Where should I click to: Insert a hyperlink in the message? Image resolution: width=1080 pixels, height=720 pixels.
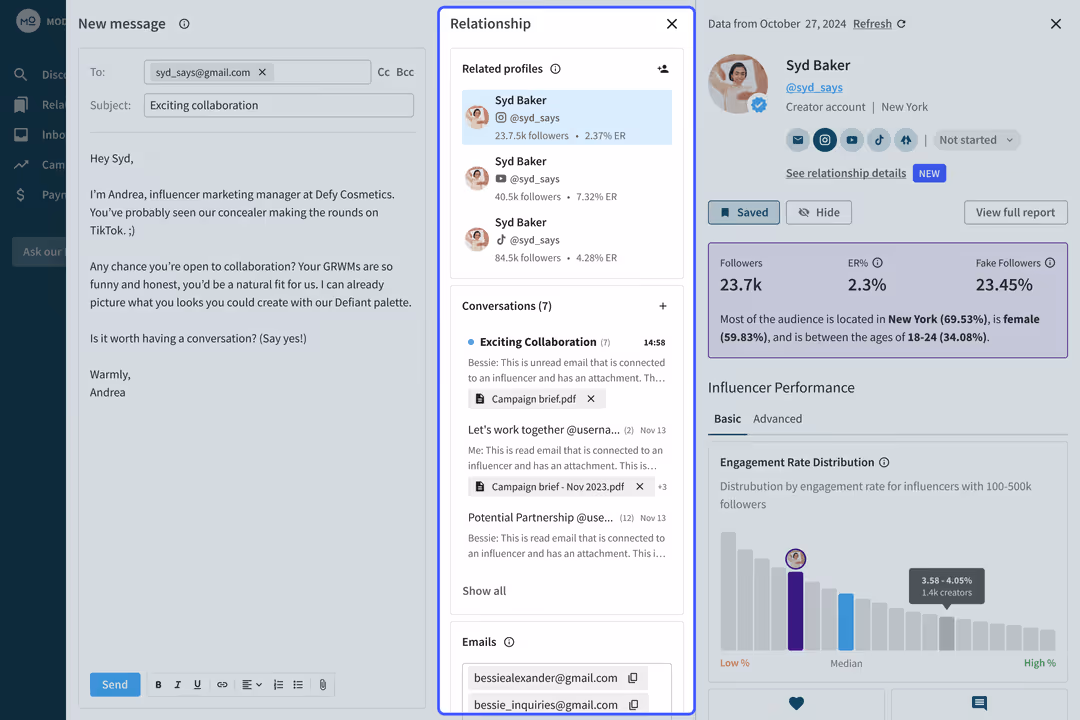pyautogui.click(x=222, y=685)
